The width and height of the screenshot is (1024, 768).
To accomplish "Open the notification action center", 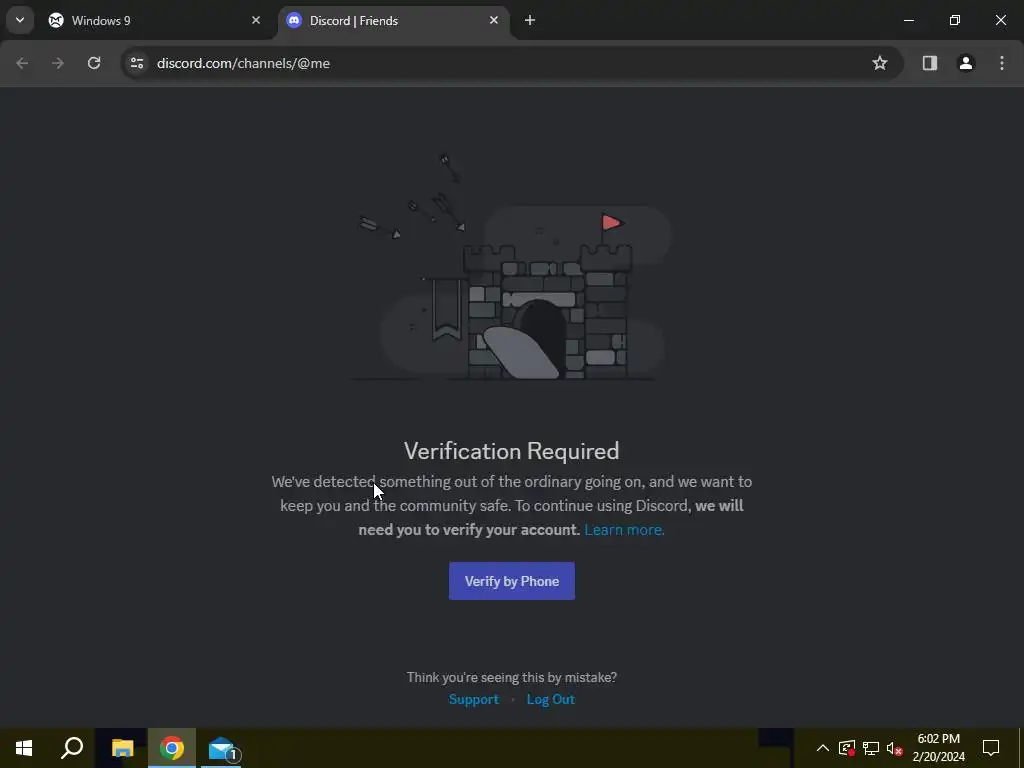I will [x=991, y=748].
